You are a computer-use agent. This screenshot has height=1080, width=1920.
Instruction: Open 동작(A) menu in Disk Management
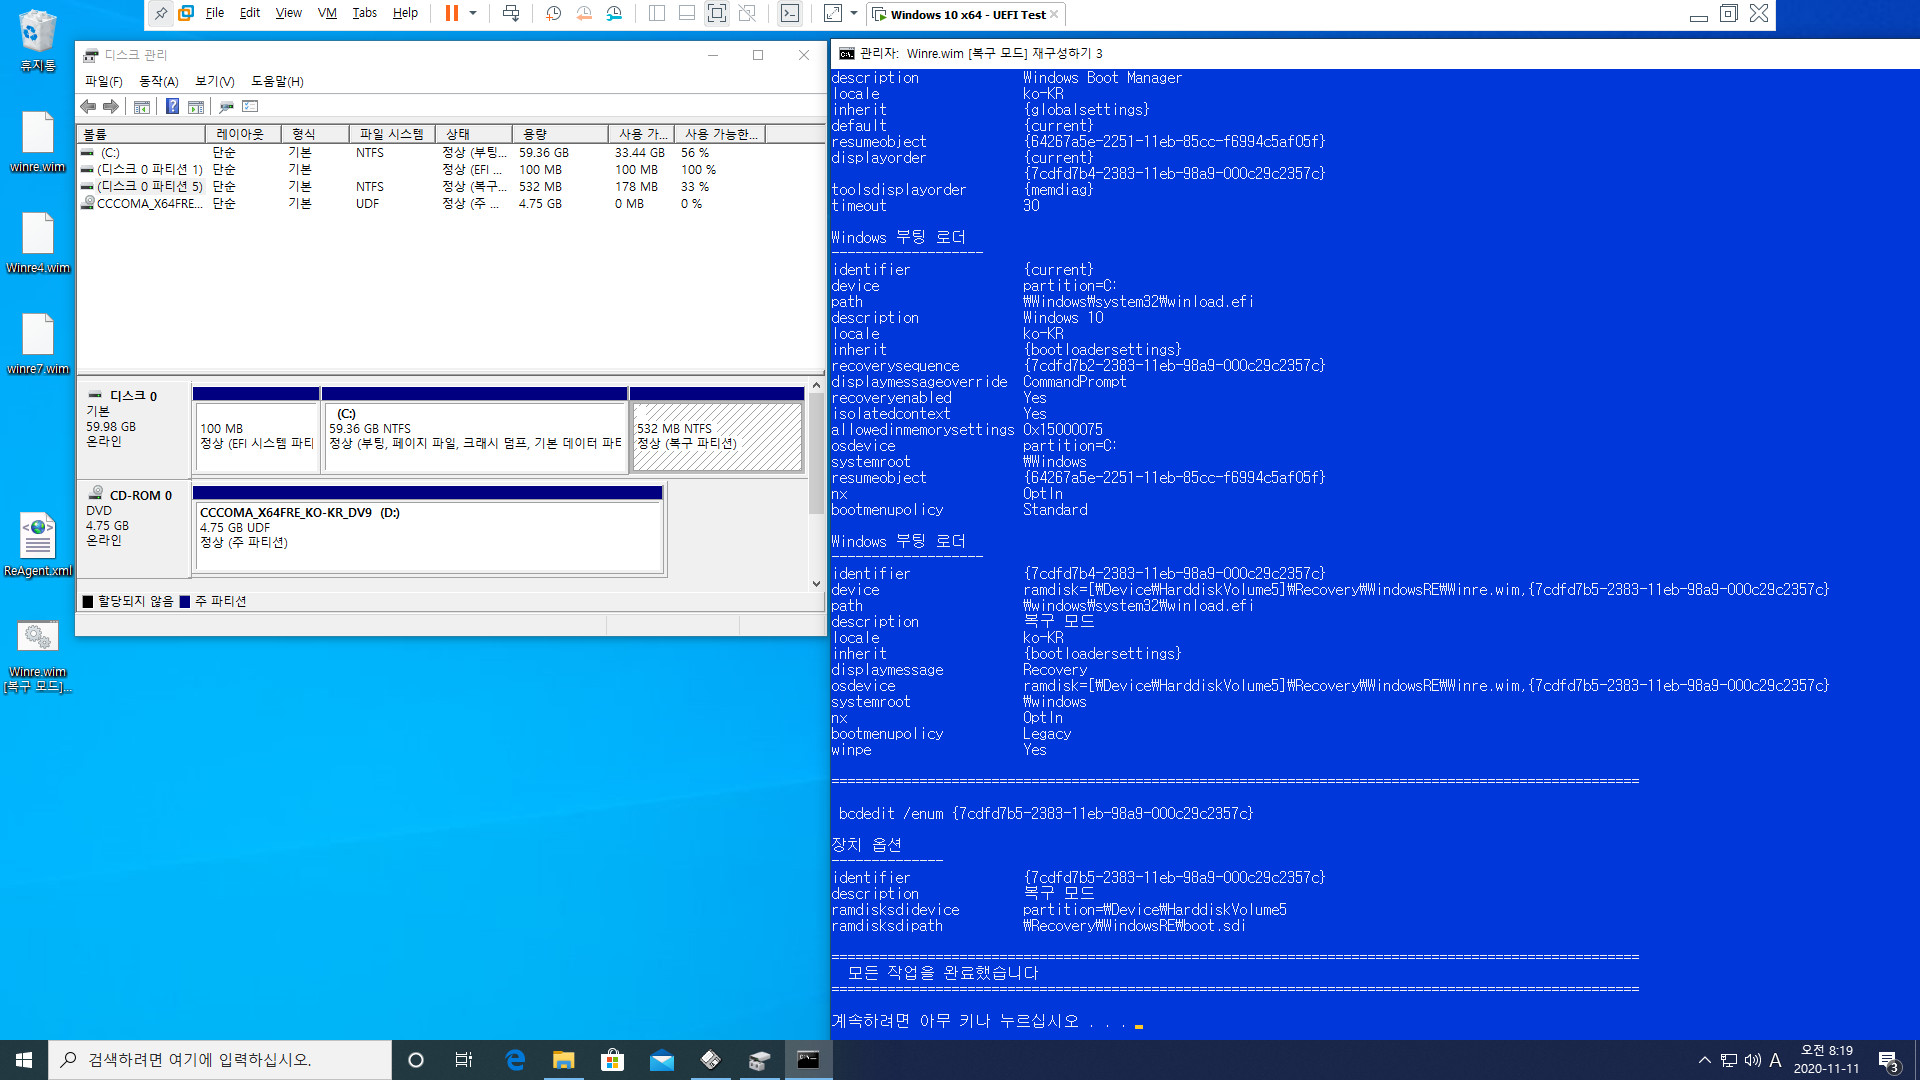[x=159, y=81]
